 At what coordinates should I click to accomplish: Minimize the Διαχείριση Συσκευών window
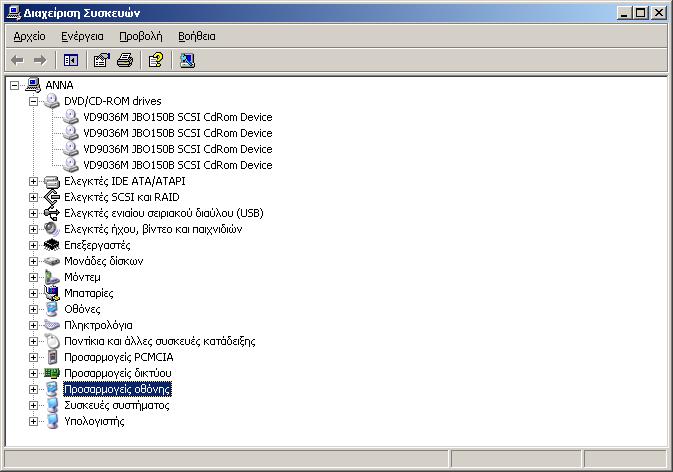tap(624, 13)
